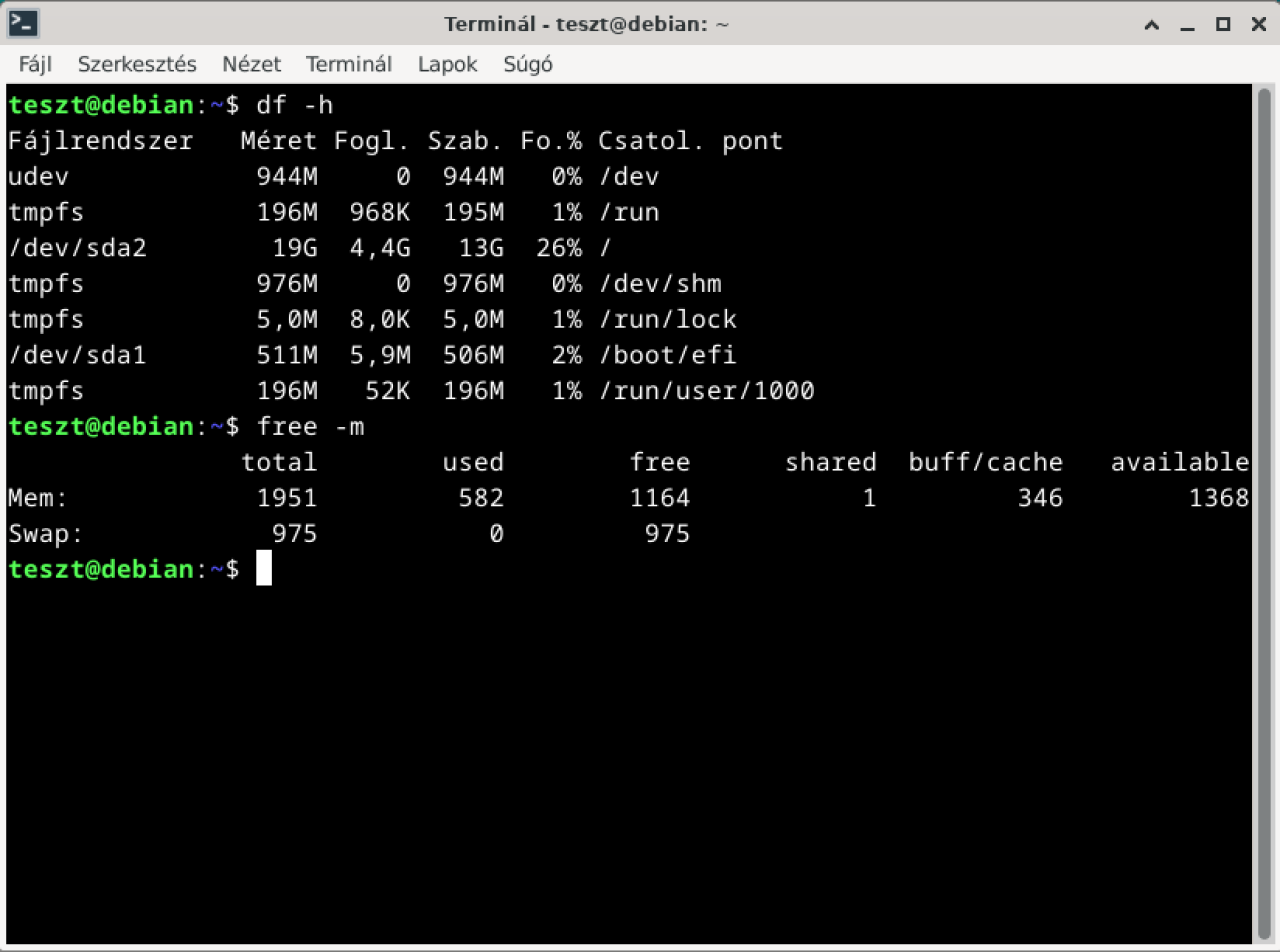Click the 'available' memory column header

click(x=1180, y=462)
